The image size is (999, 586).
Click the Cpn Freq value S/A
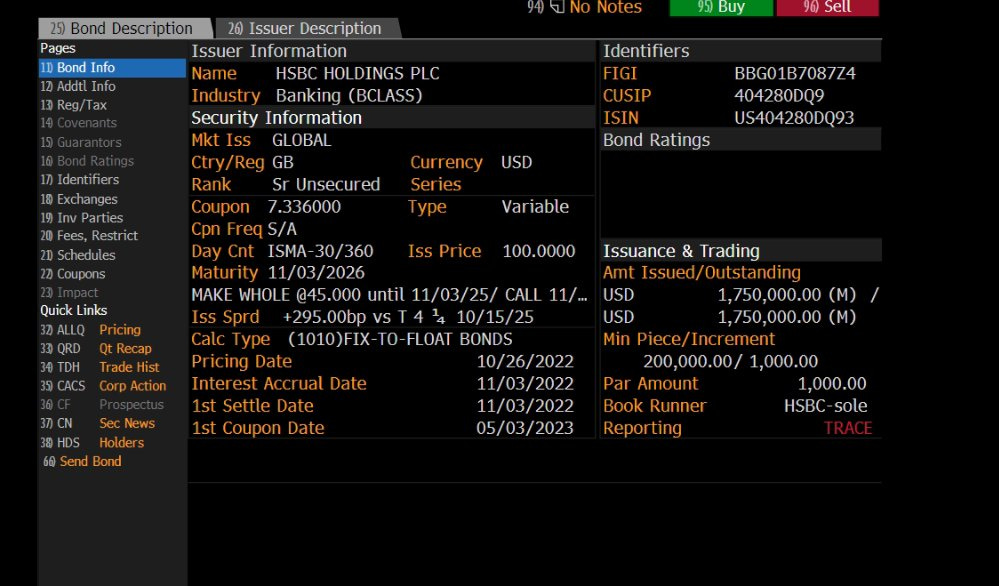282,229
